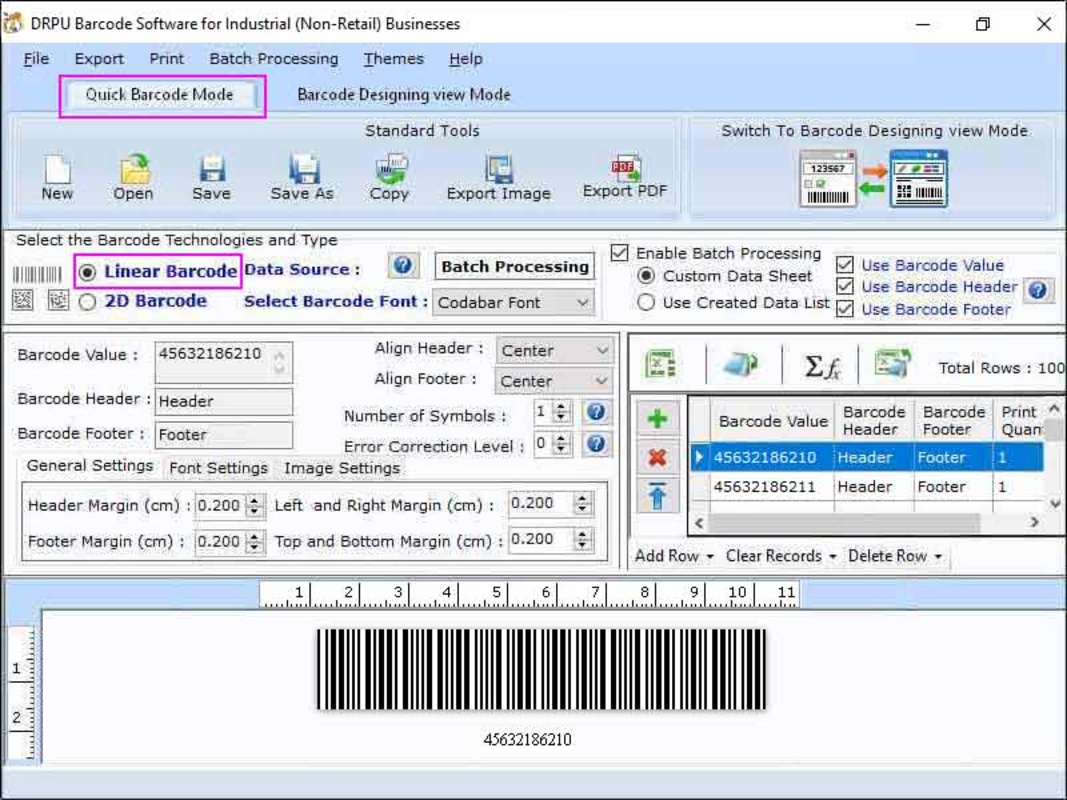Expand the Align Header dropdown
The height and width of the screenshot is (800, 1067).
click(554, 351)
